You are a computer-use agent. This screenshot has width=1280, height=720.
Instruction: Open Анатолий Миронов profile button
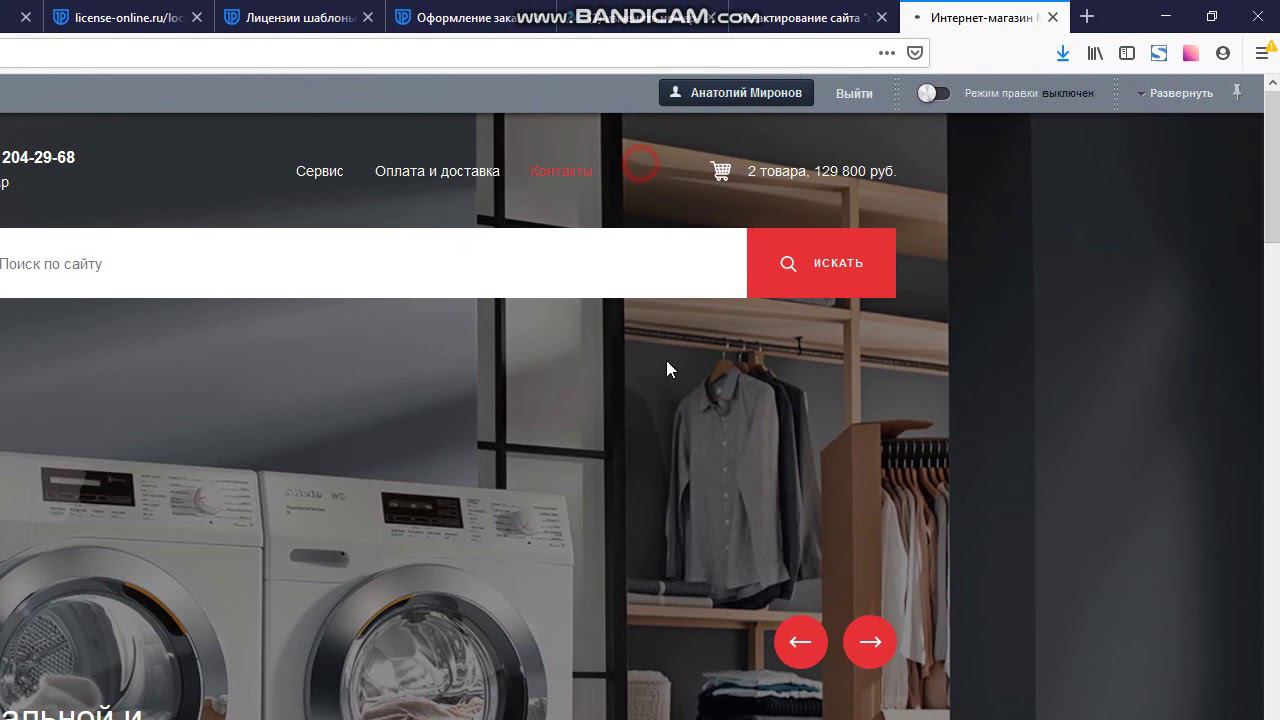click(x=736, y=92)
